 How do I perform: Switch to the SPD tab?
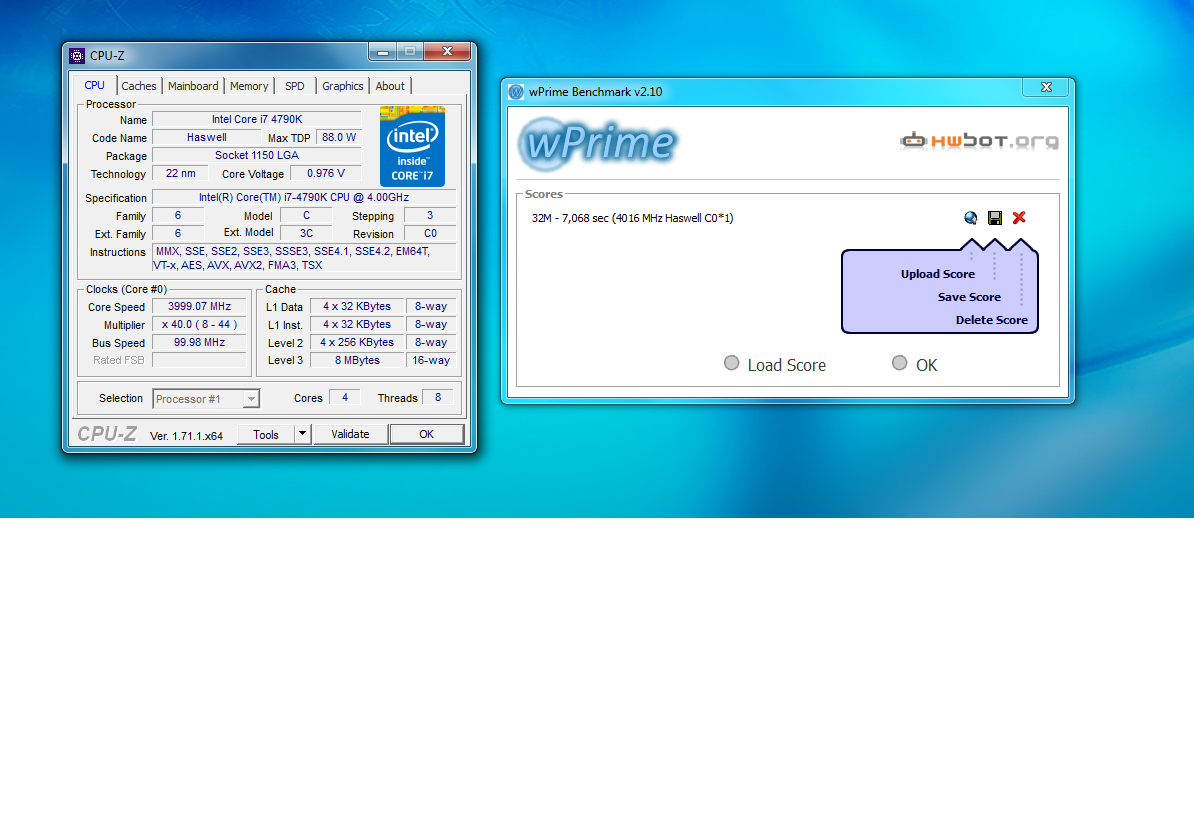pyautogui.click(x=295, y=86)
